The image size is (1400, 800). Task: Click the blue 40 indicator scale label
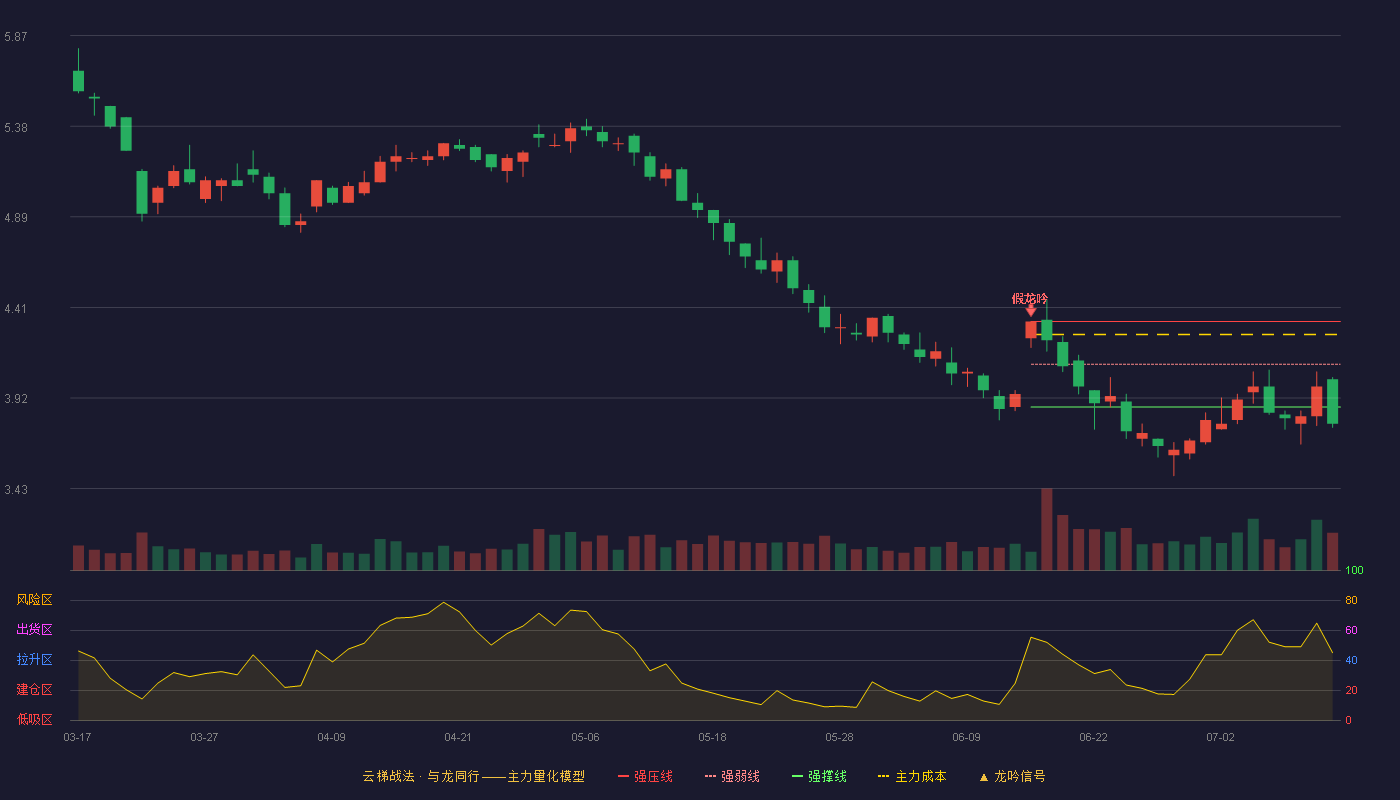click(1351, 660)
